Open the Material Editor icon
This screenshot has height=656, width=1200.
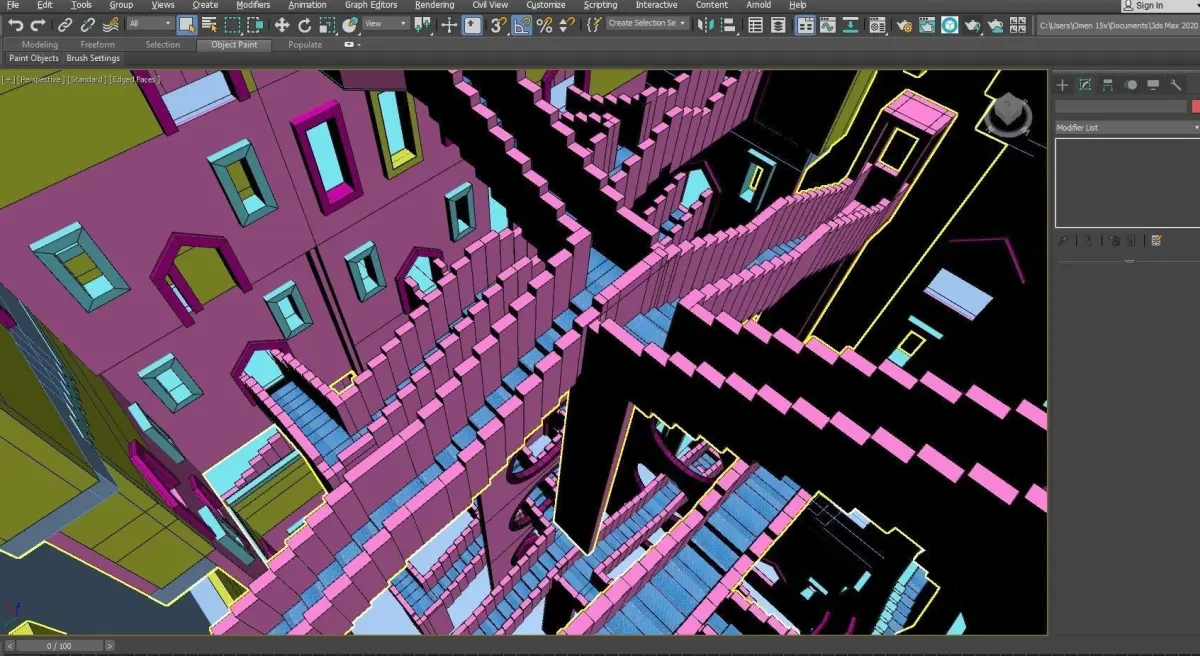coord(877,25)
